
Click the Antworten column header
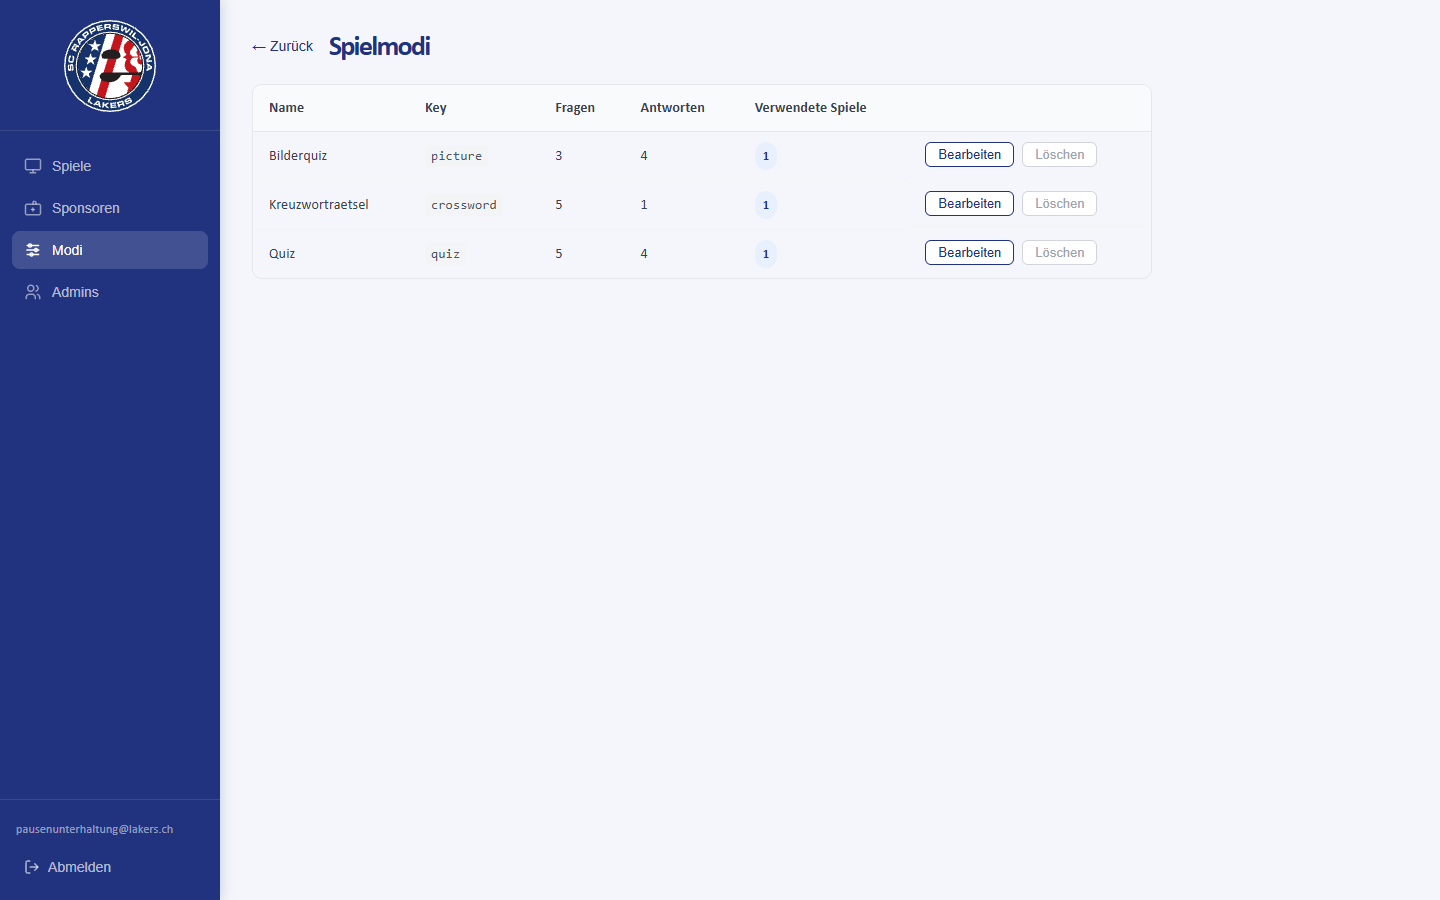pyautogui.click(x=672, y=107)
